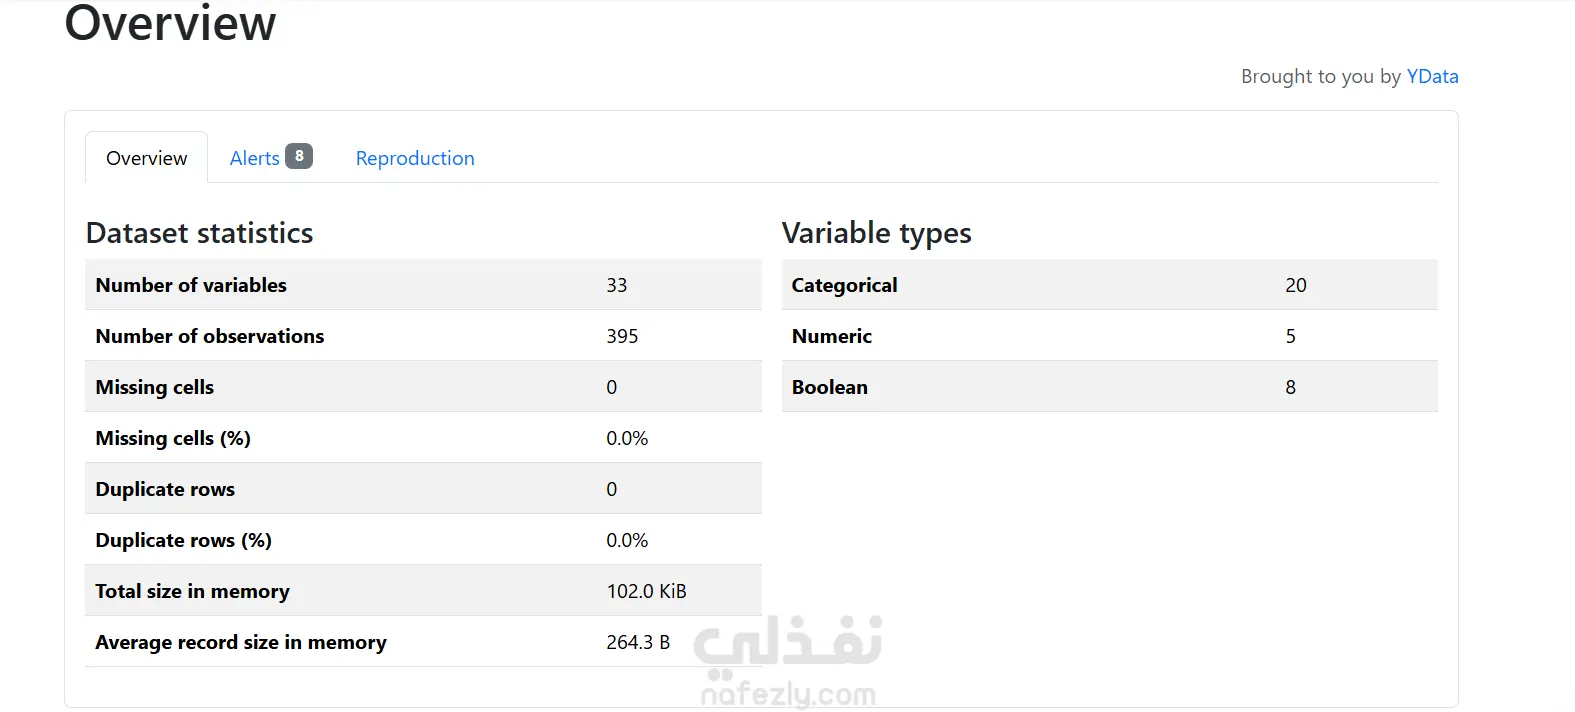This screenshot has height=712, width=1575.
Task: Click Average record size in memory label
Action: (x=241, y=642)
